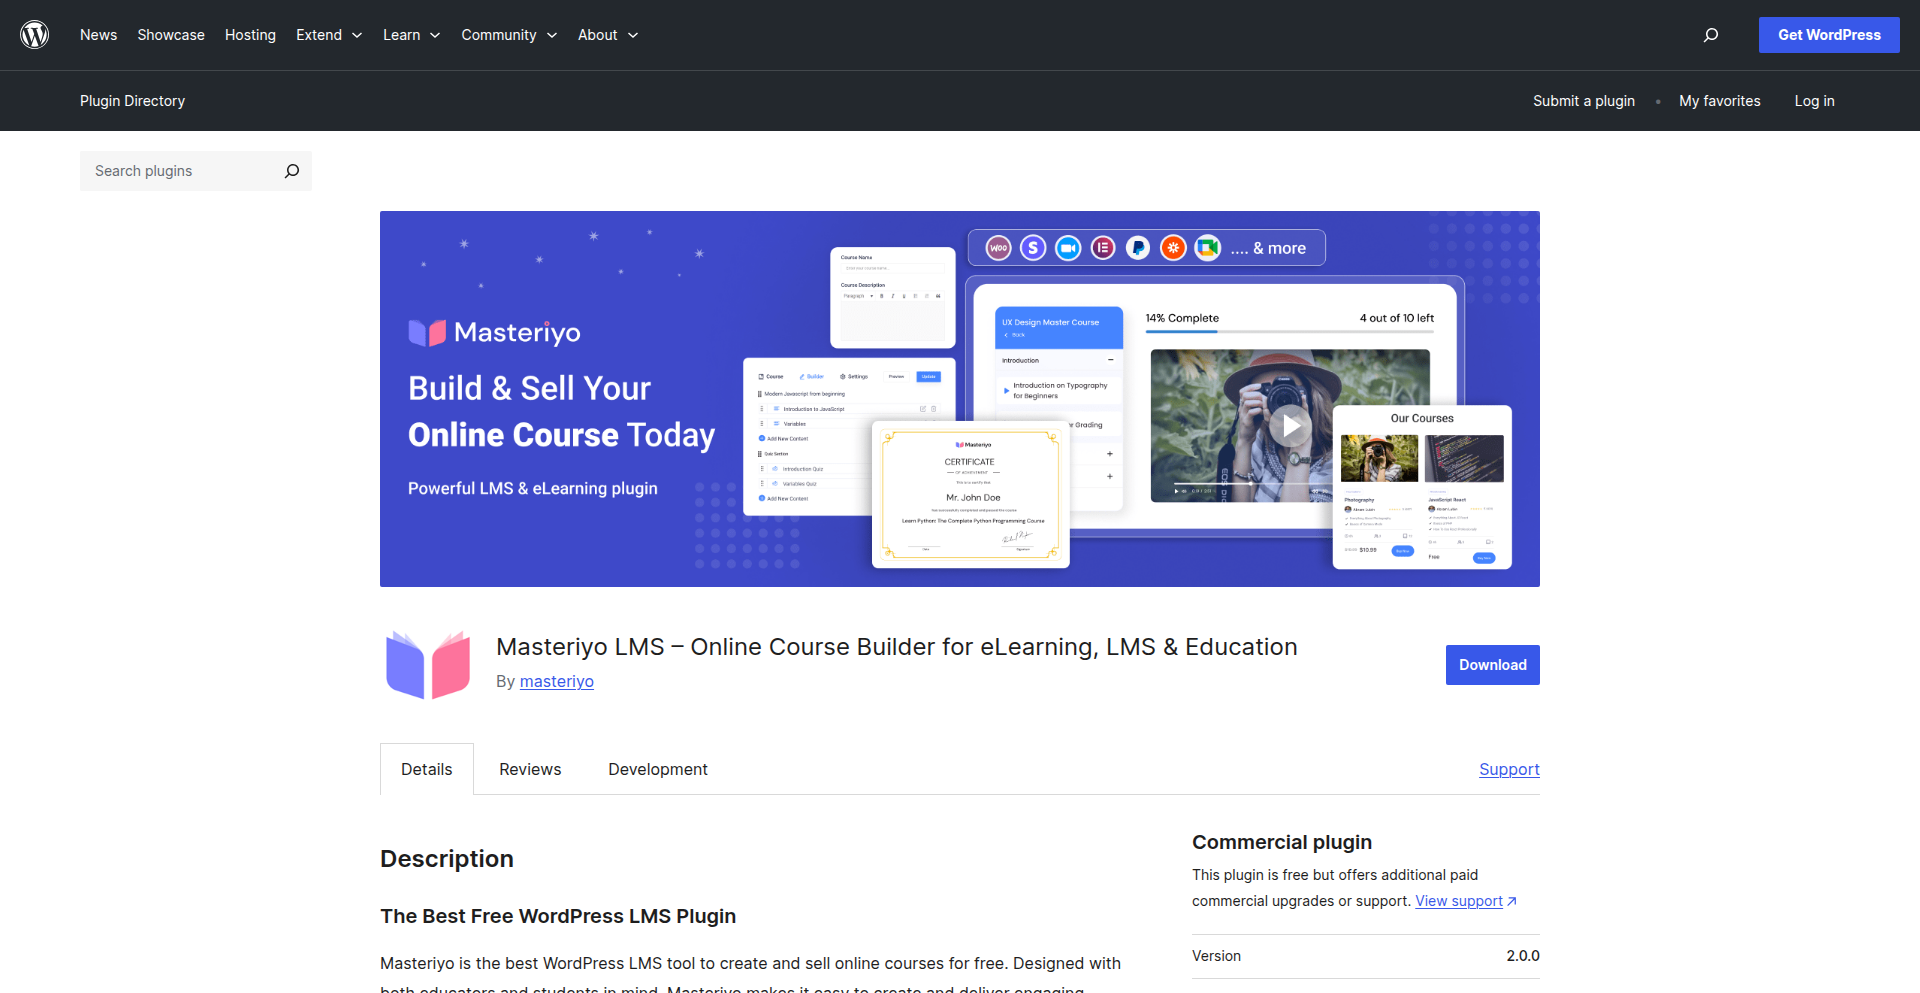The height and width of the screenshot is (993, 1920).
Task: Click the Elementor icon in banner
Action: click(x=1103, y=248)
